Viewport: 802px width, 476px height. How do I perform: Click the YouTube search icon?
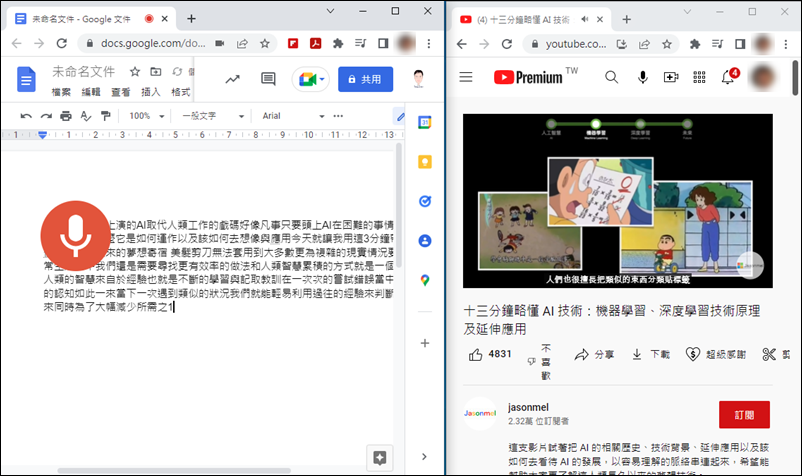[611, 77]
